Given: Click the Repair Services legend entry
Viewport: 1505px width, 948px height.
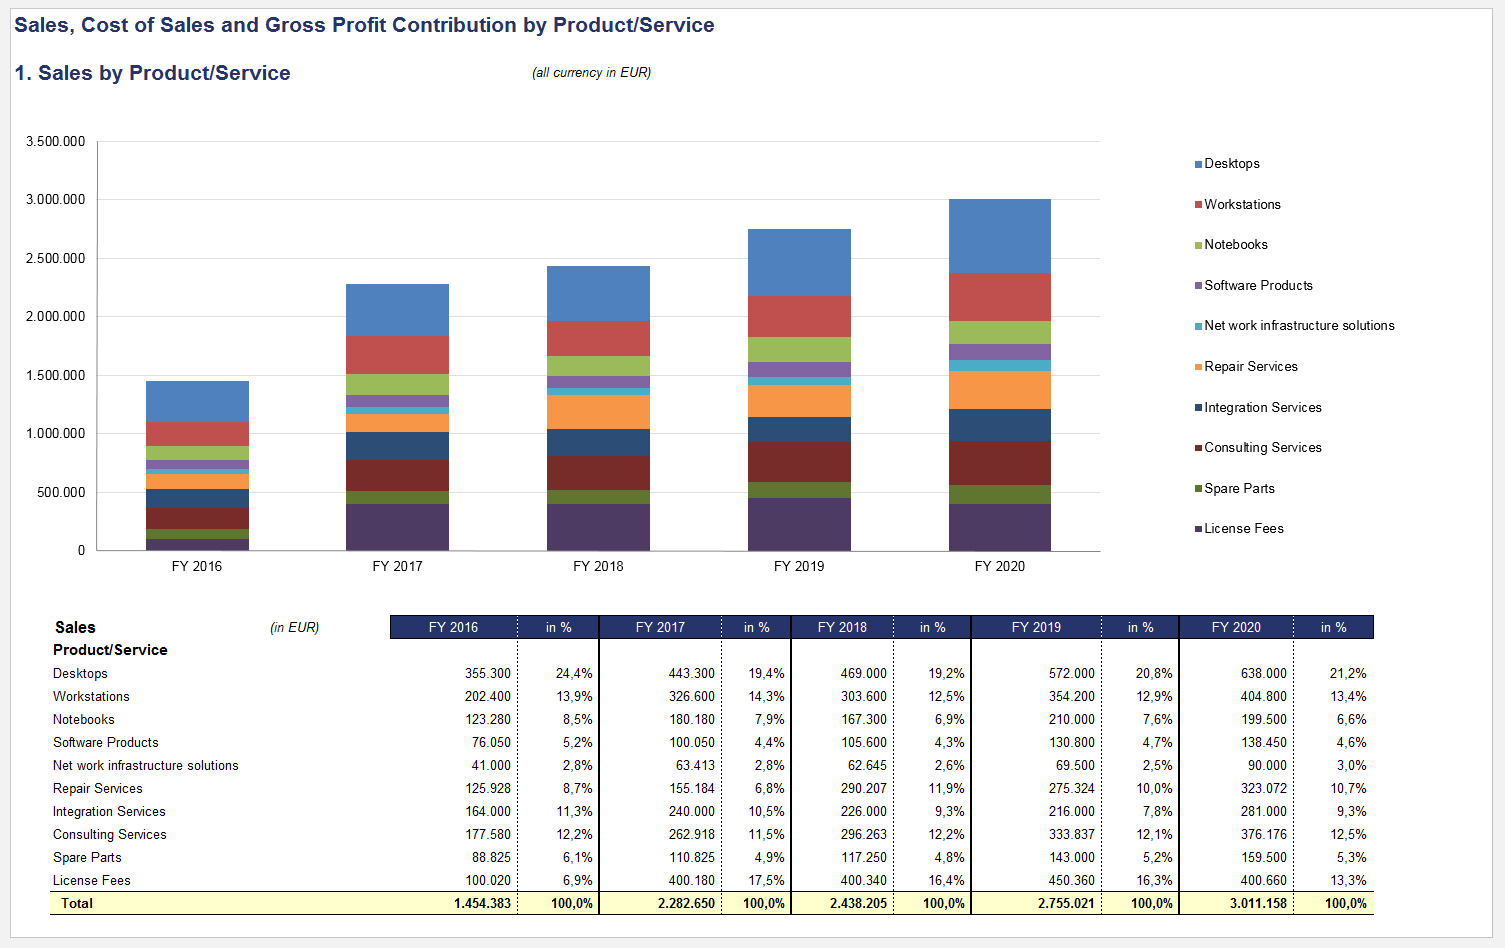Looking at the screenshot, I should pyautogui.click(x=1250, y=367).
